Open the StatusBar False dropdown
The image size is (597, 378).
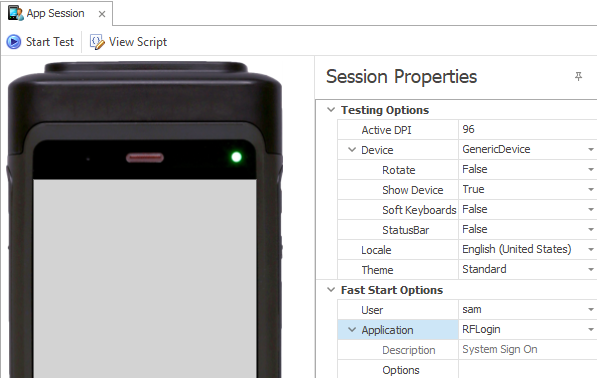click(x=591, y=230)
